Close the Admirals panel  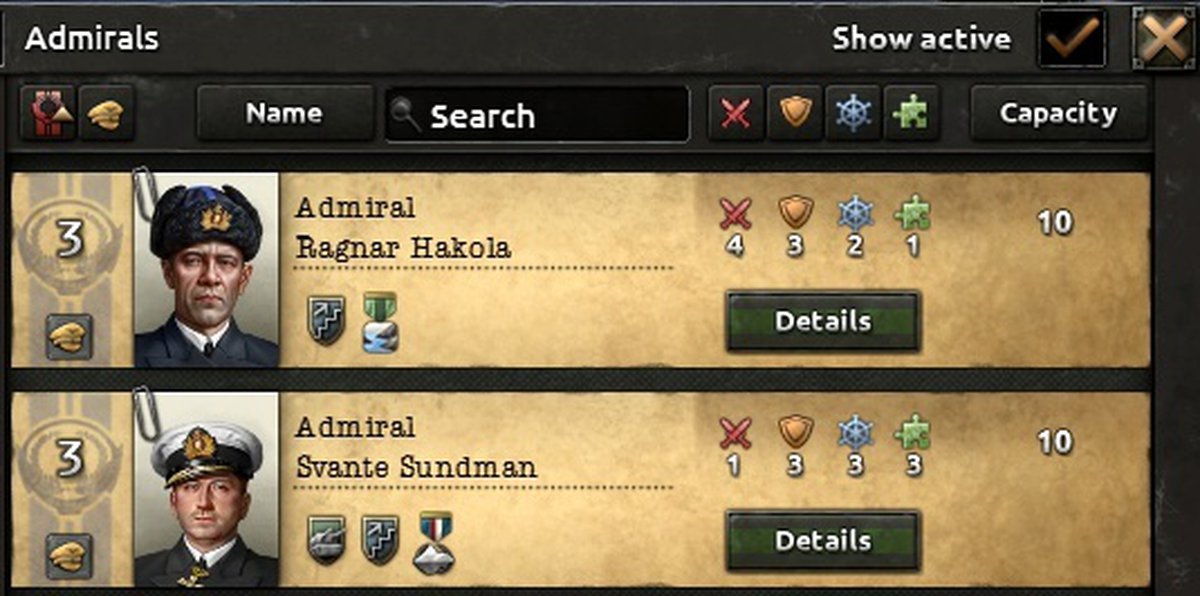pos(1163,39)
